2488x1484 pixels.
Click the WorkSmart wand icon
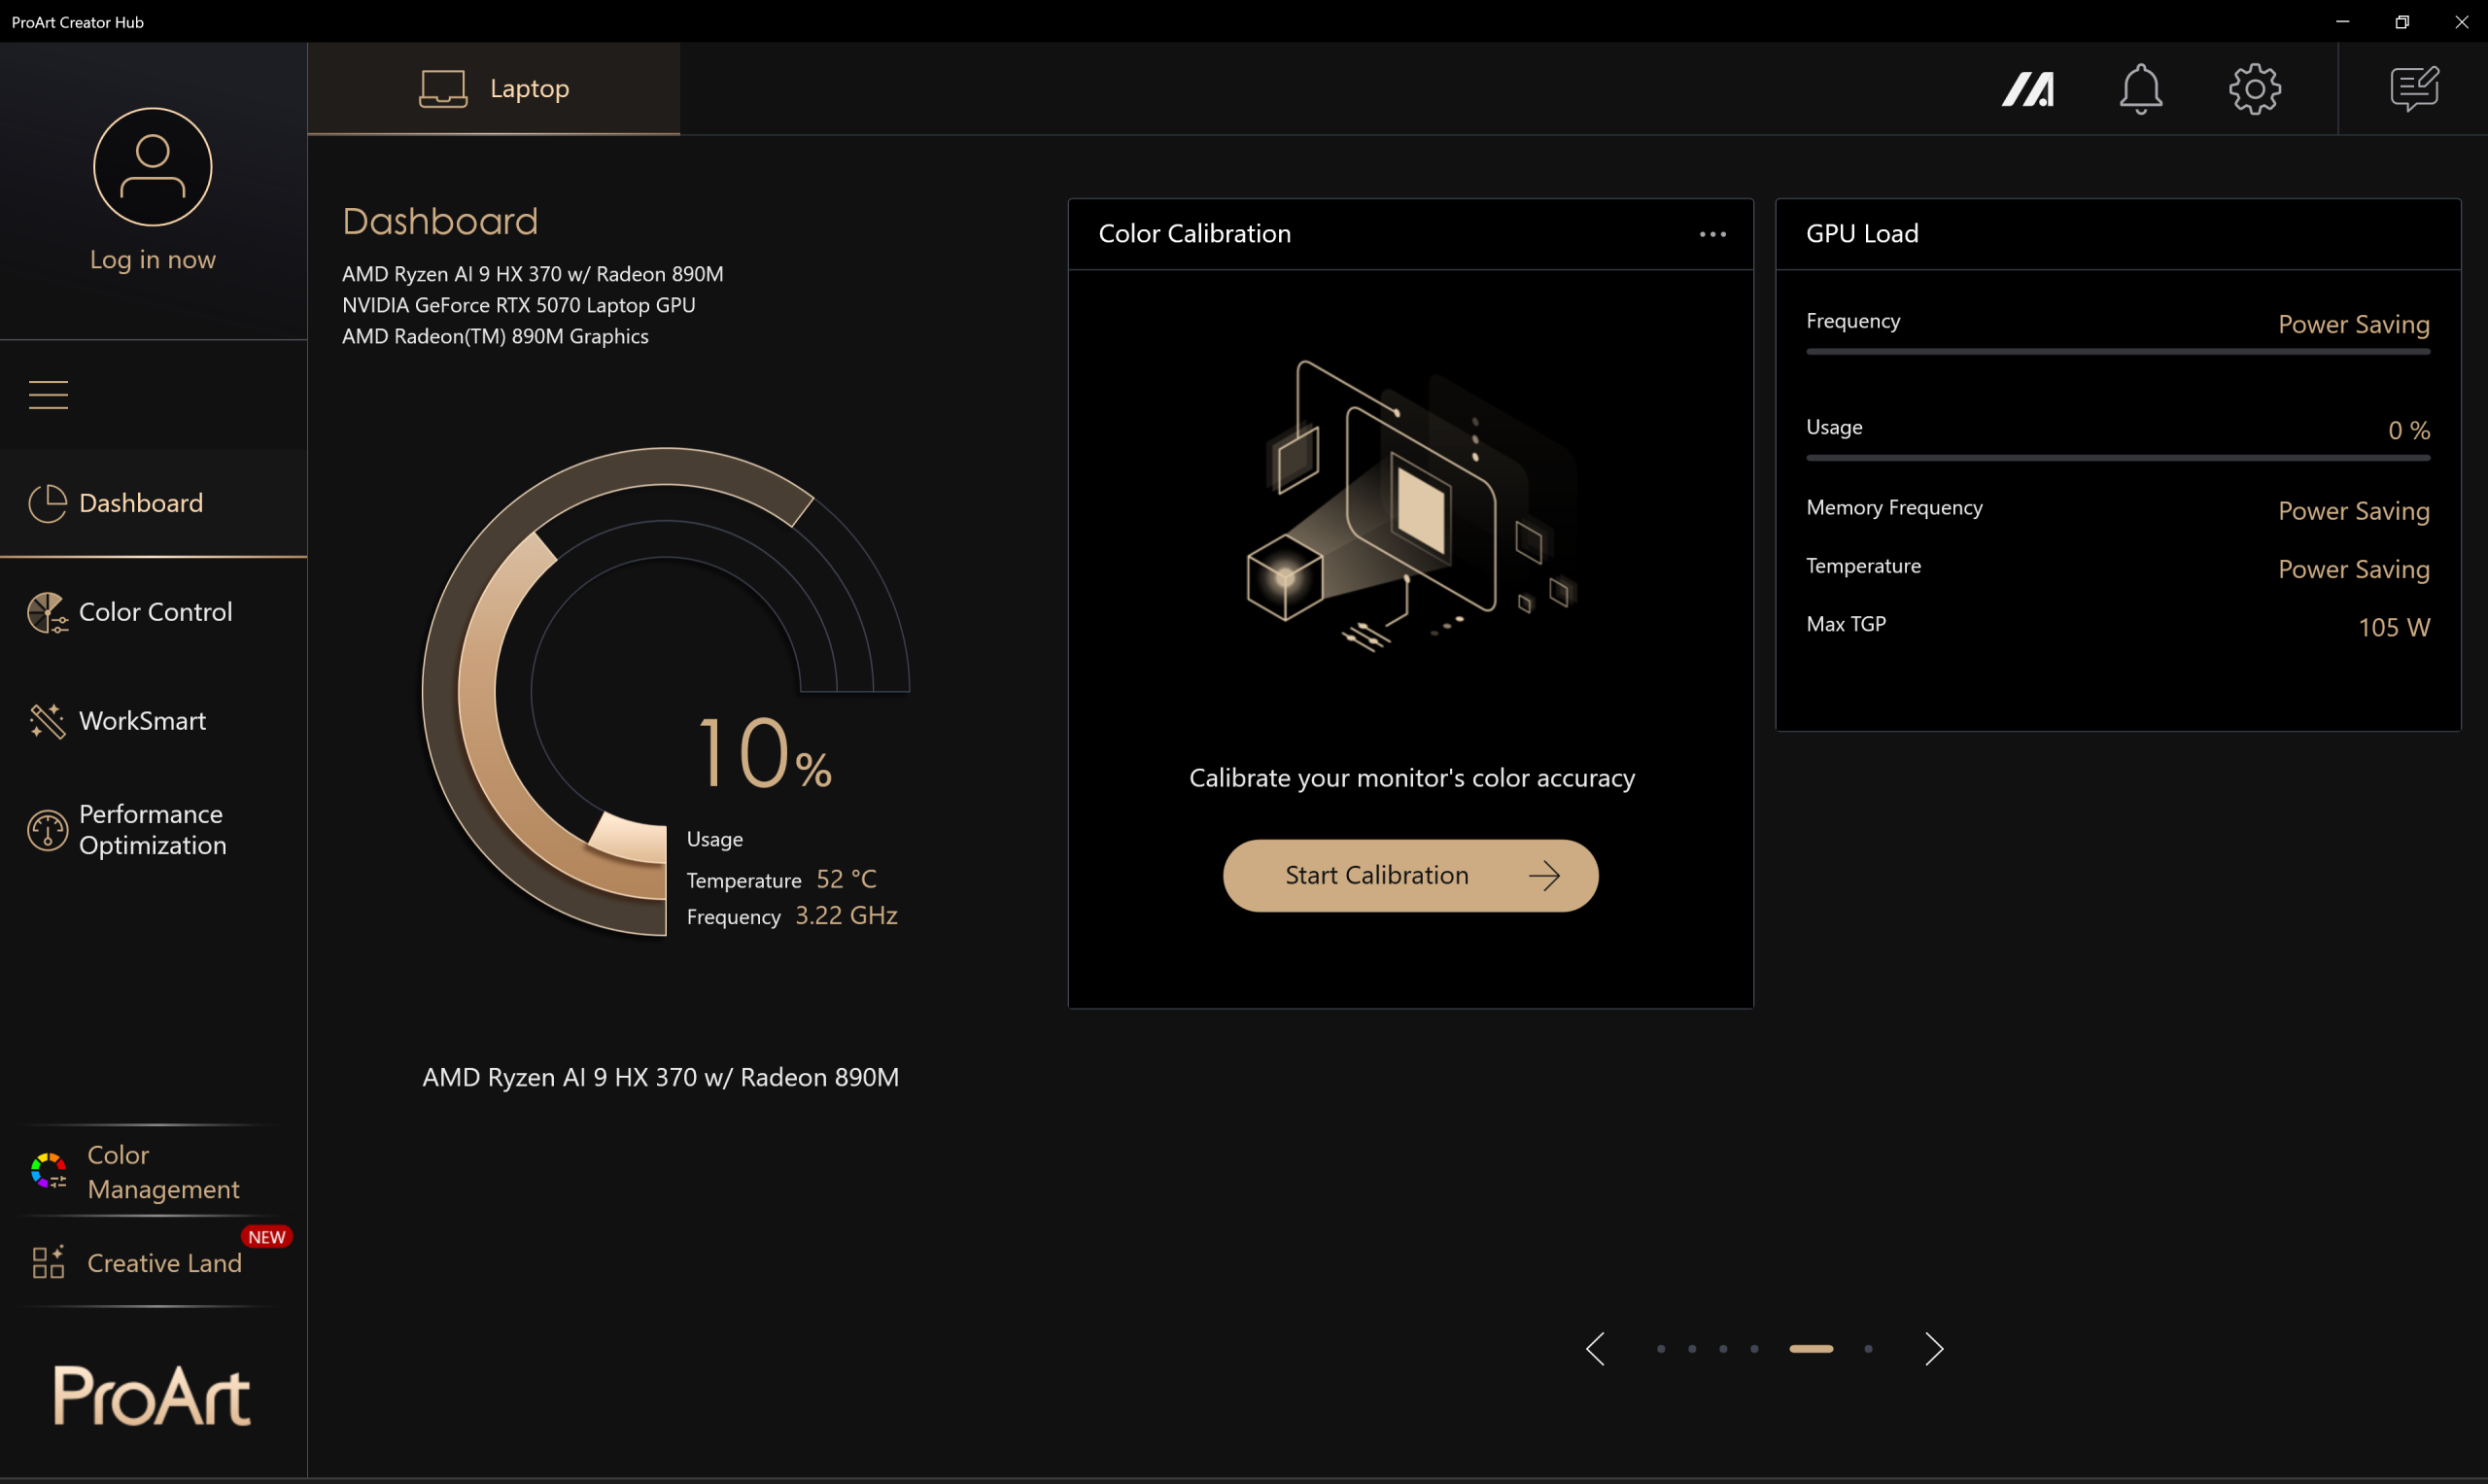[47, 720]
